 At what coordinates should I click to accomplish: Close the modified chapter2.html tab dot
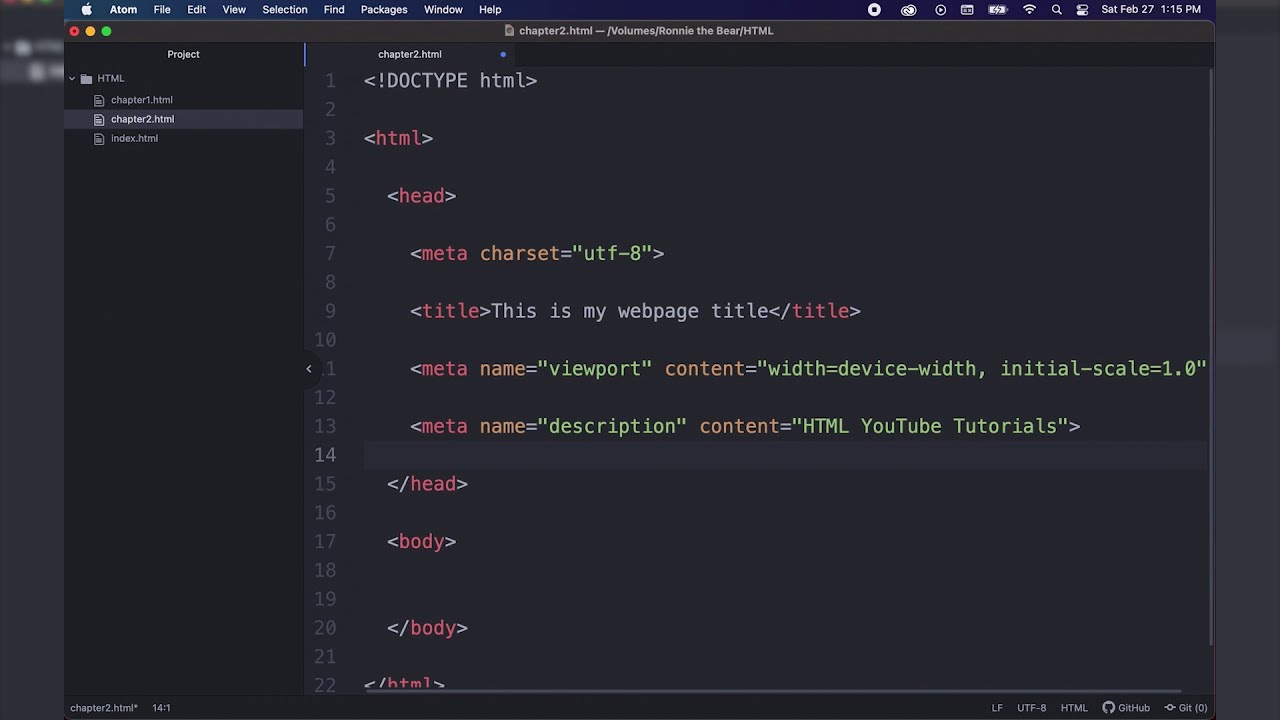tap(503, 54)
